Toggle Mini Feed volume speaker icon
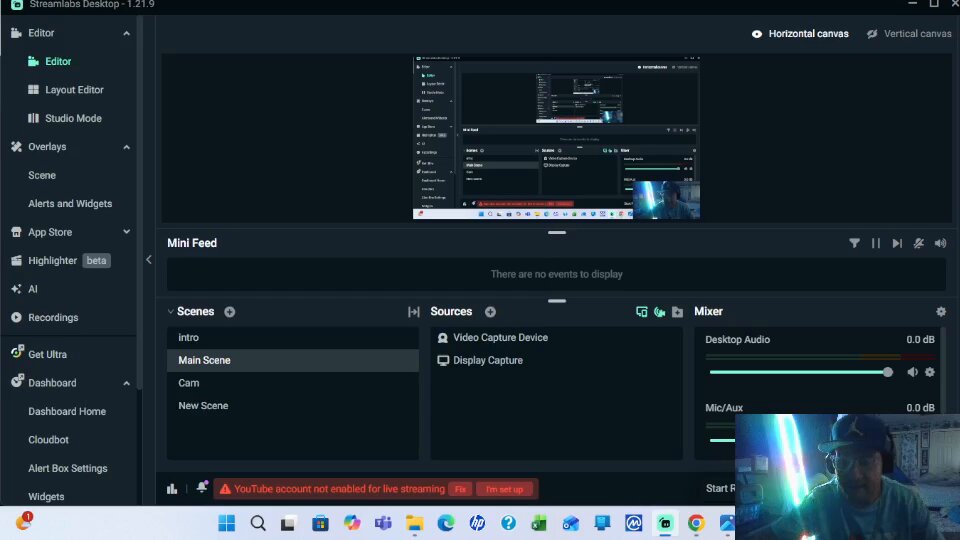This screenshot has height=540, width=960. click(x=940, y=243)
